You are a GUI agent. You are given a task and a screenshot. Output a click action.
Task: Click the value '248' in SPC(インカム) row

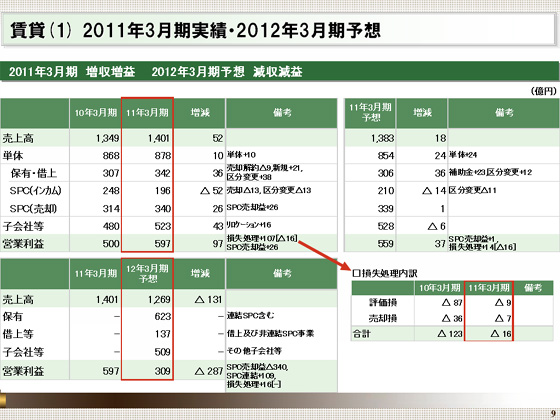coord(111,191)
